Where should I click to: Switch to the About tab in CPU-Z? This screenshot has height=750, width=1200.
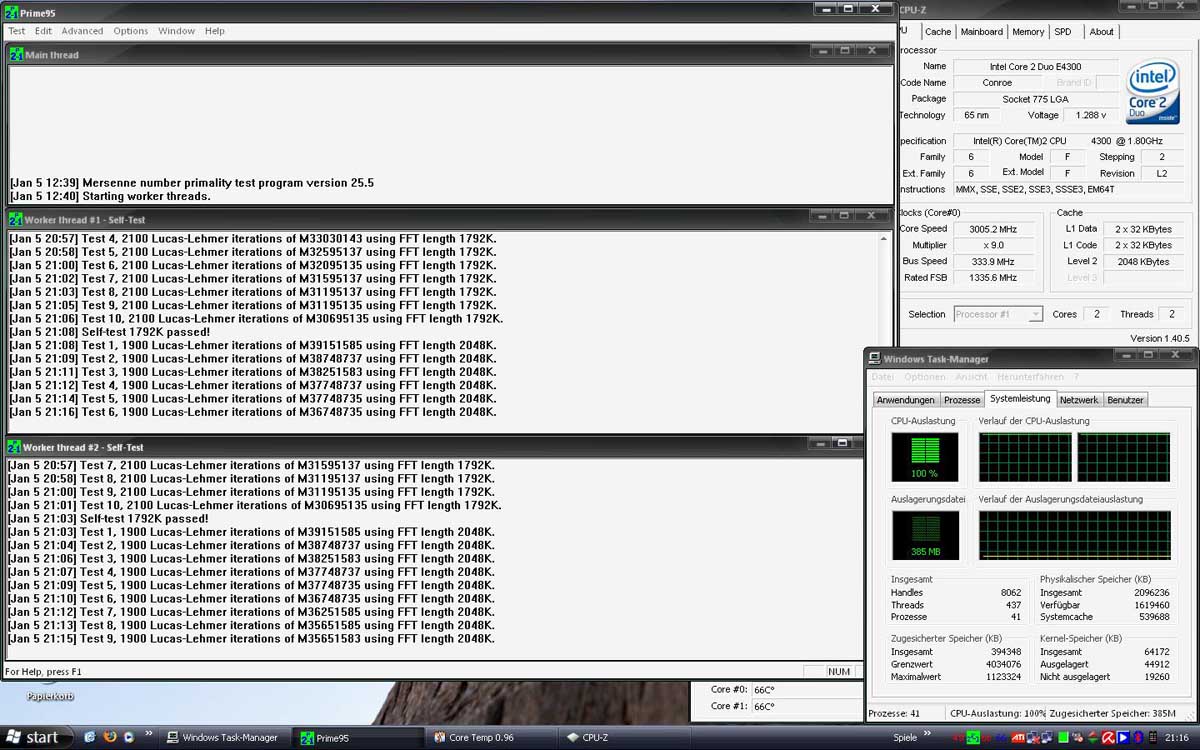point(1101,31)
